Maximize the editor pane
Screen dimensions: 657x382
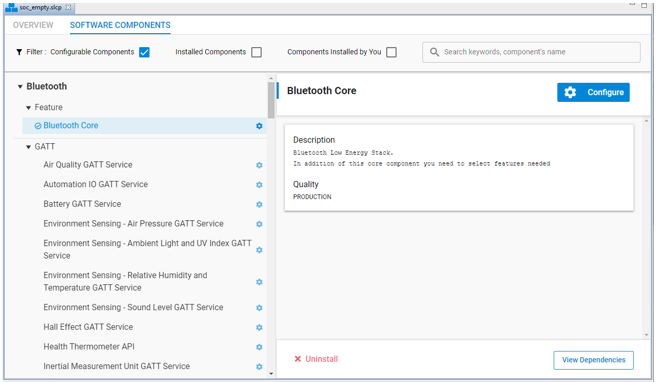[644, 5]
